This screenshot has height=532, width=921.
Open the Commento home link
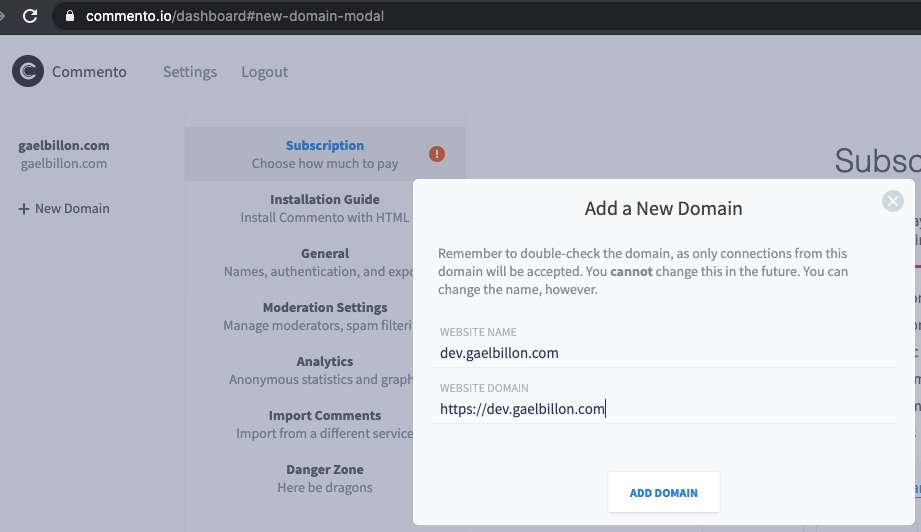click(x=89, y=72)
